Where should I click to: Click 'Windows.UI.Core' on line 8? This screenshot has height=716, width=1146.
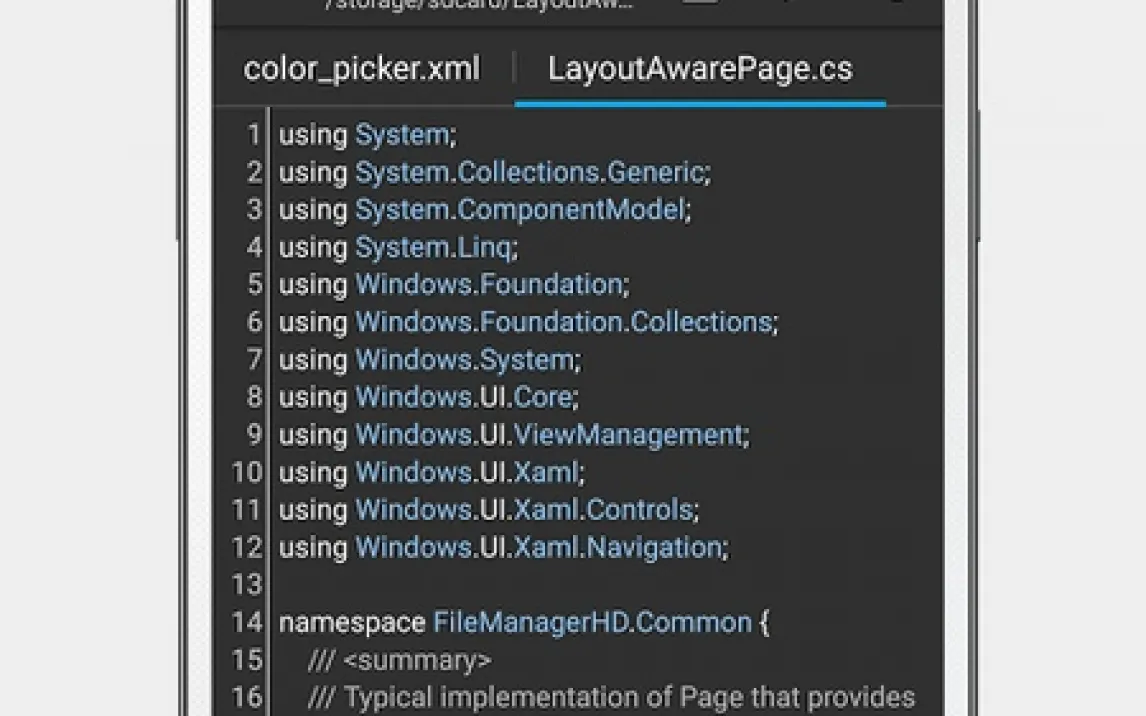tap(464, 397)
